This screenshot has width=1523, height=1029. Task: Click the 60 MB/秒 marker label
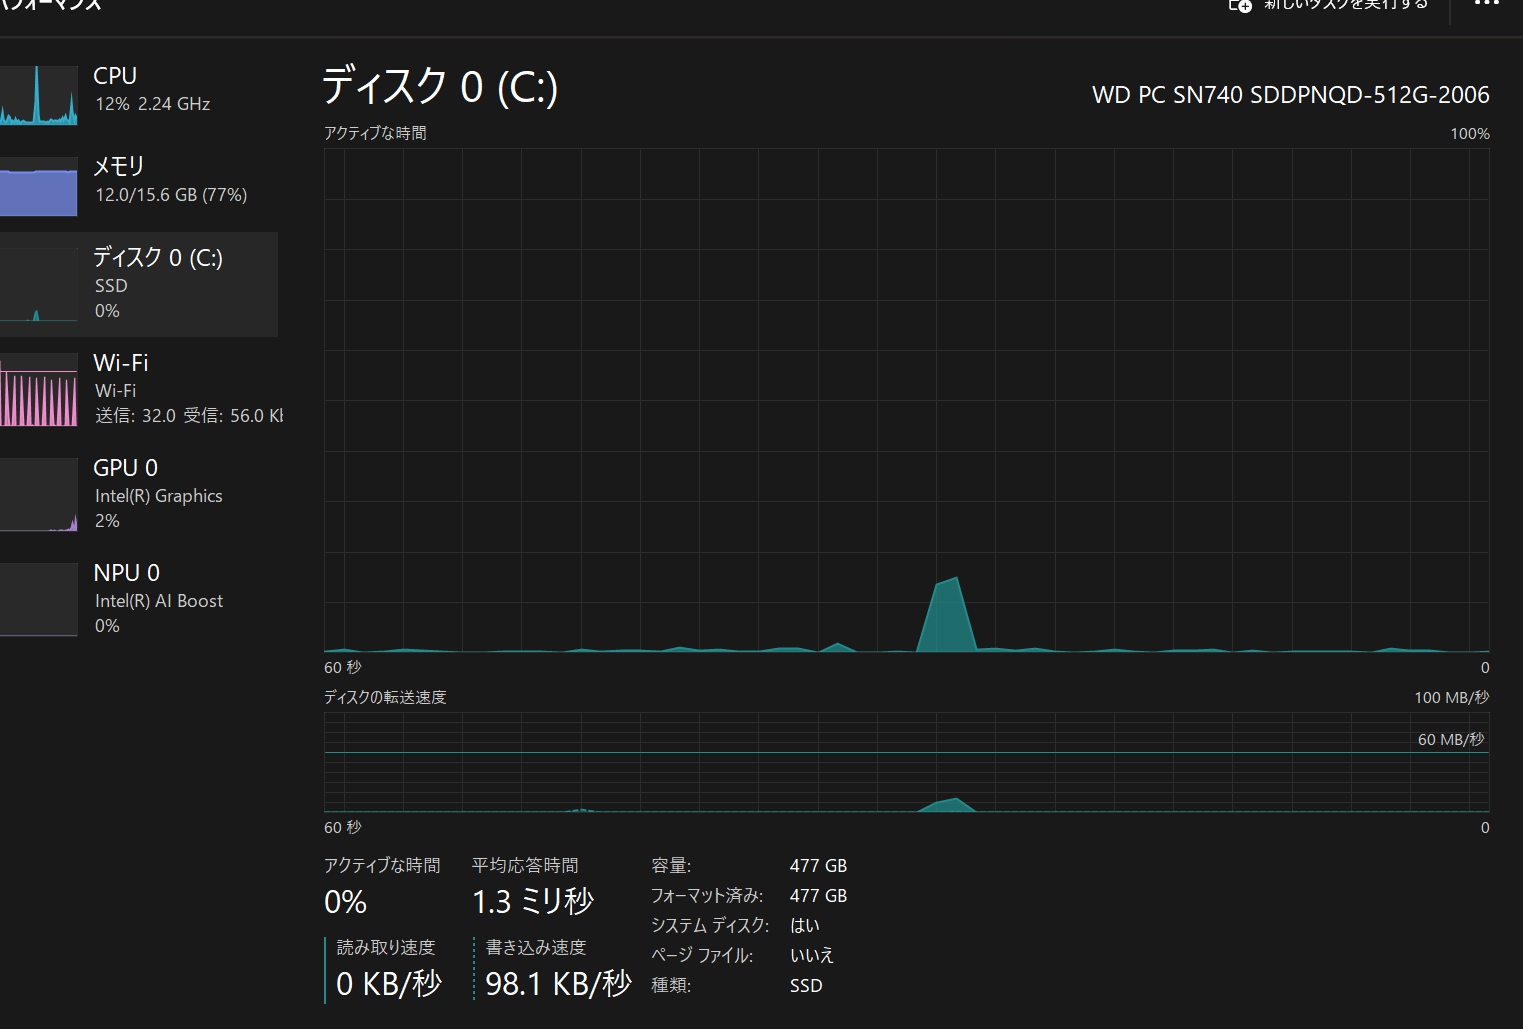tap(1451, 739)
